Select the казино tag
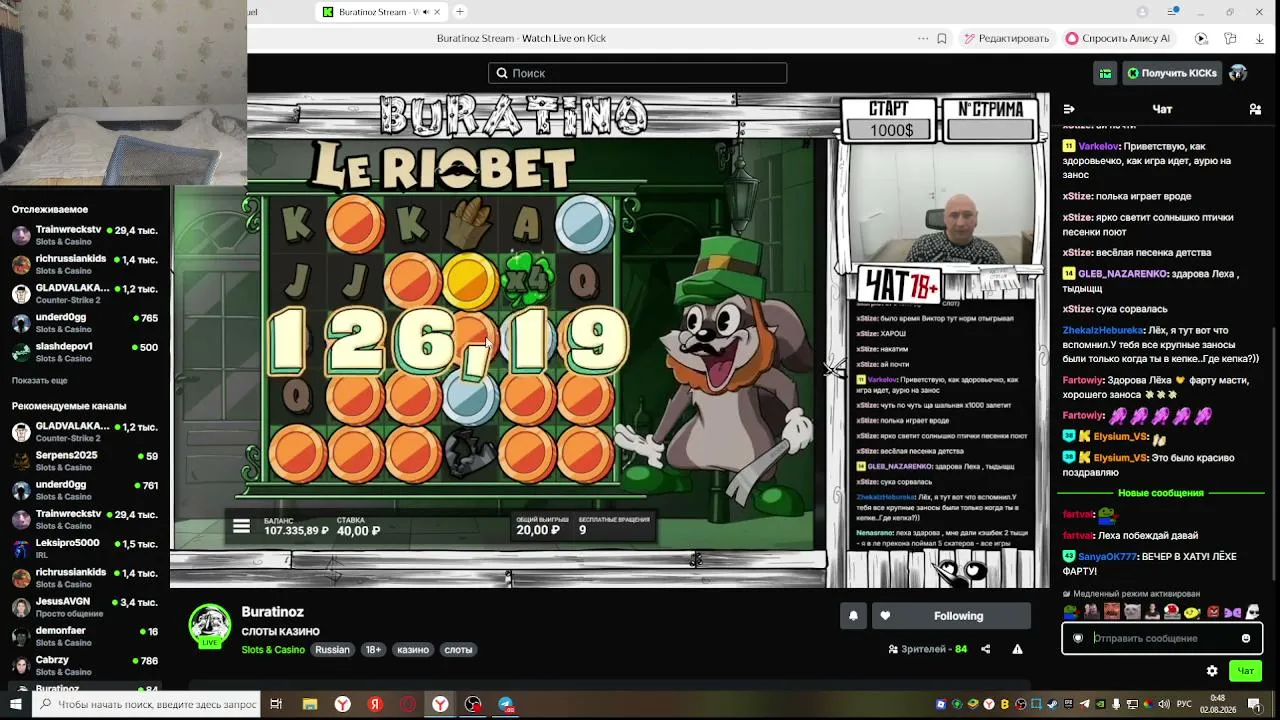The height and width of the screenshot is (720, 1280). [x=413, y=650]
